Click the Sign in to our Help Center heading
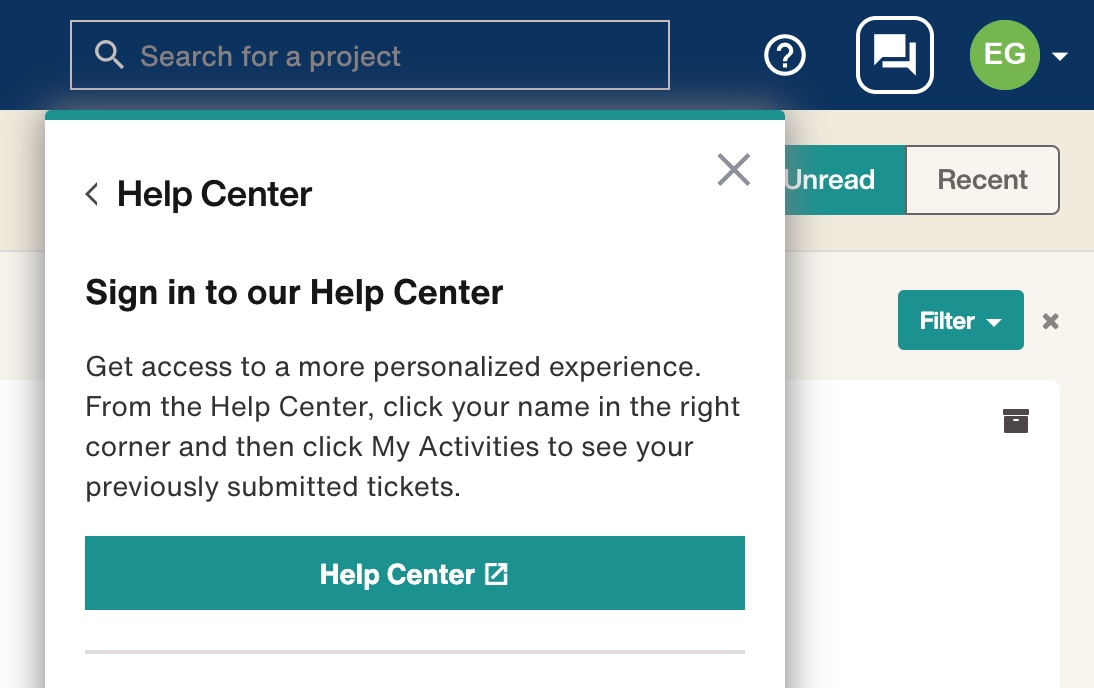 [294, 293]
